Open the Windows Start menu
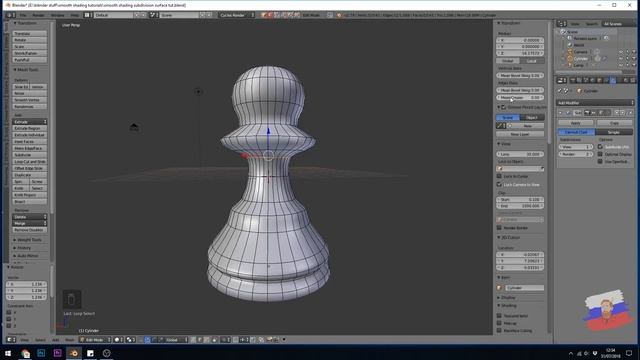Image resolution: width=640 pixels, height=360 pixels. 8,353
